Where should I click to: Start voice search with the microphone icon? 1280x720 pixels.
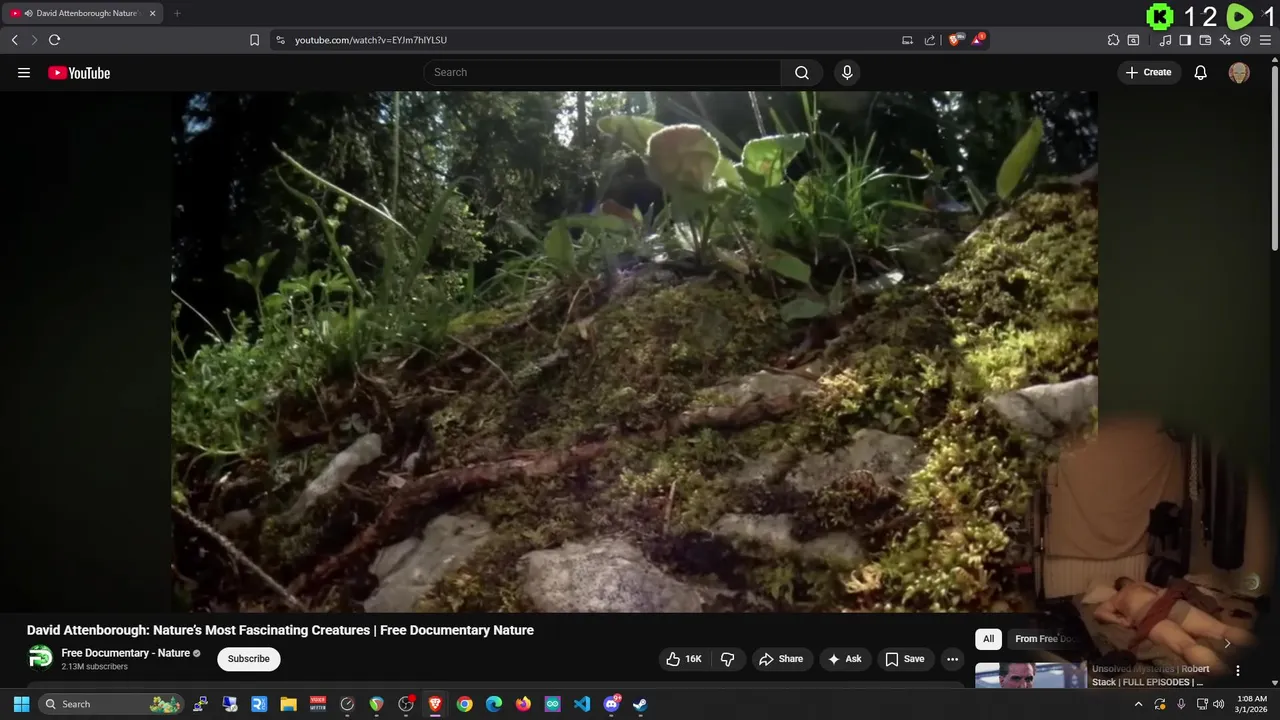coord(847,72)
